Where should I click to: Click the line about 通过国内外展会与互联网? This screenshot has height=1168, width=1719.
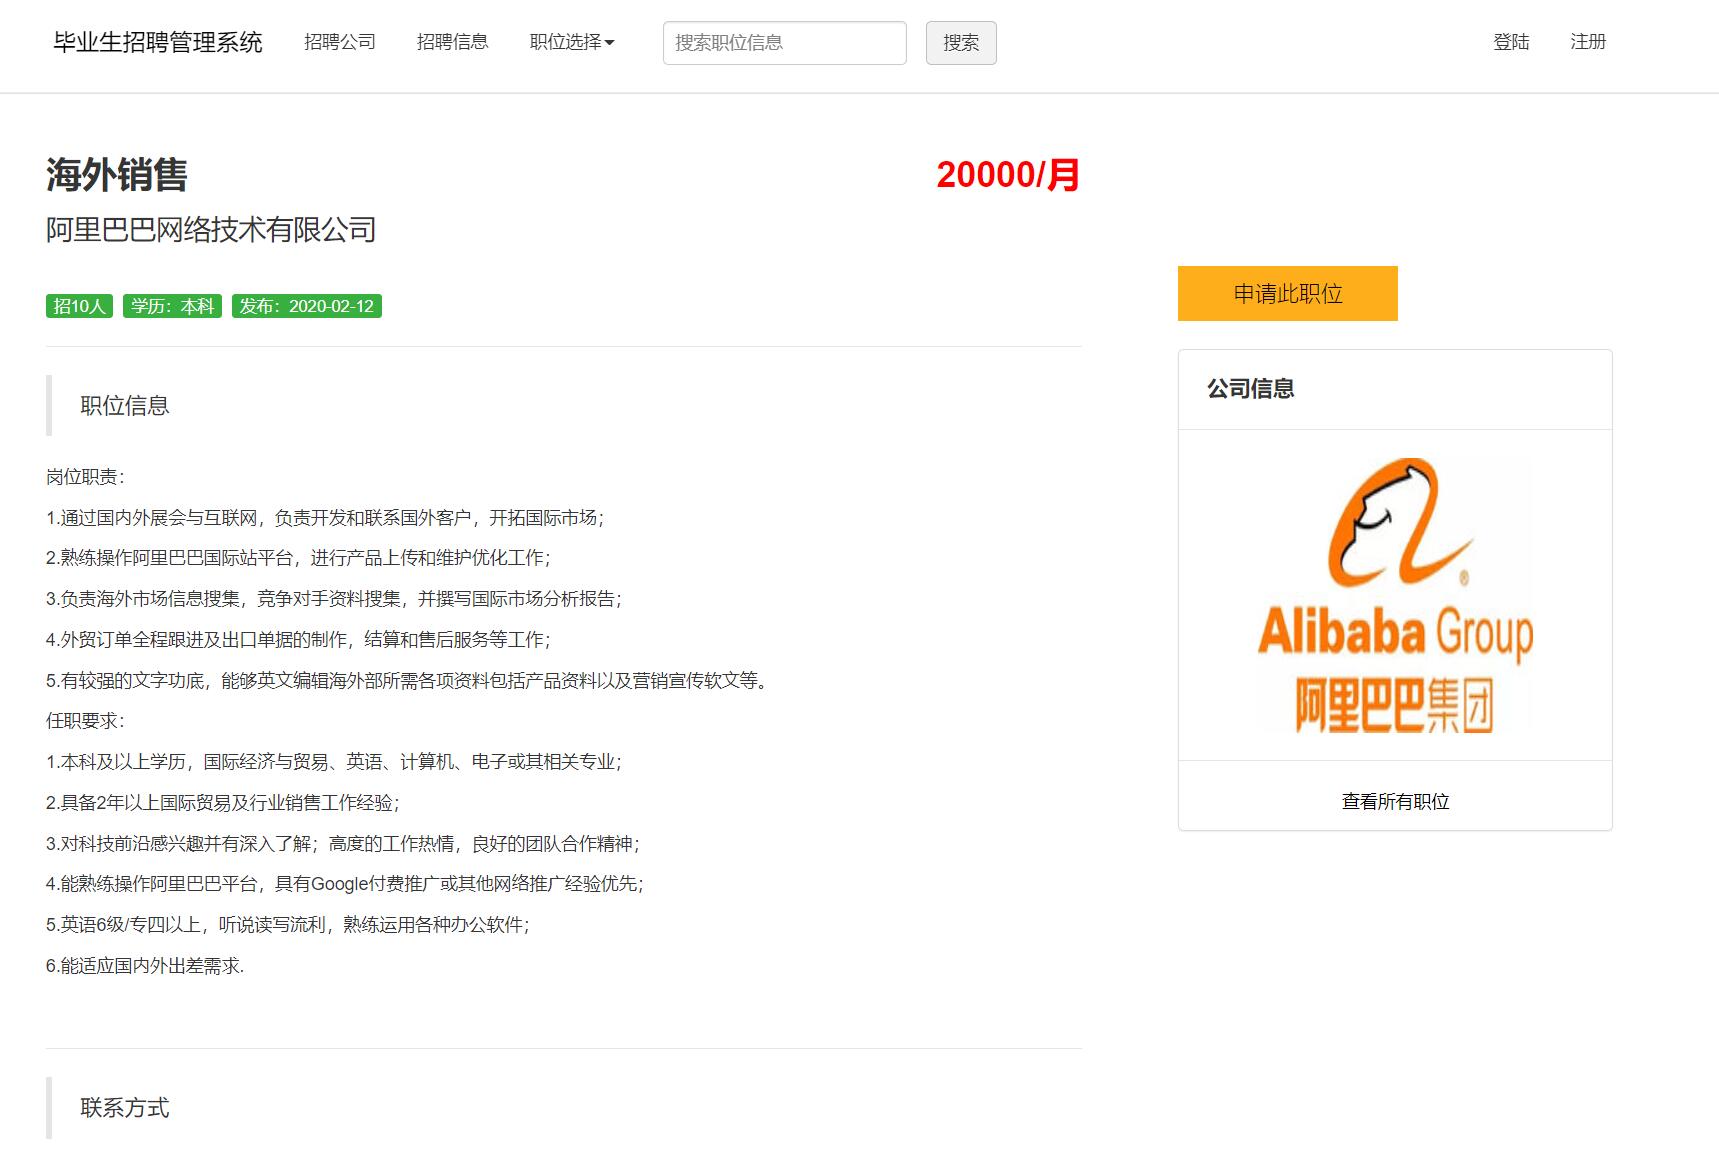[325, 518]
